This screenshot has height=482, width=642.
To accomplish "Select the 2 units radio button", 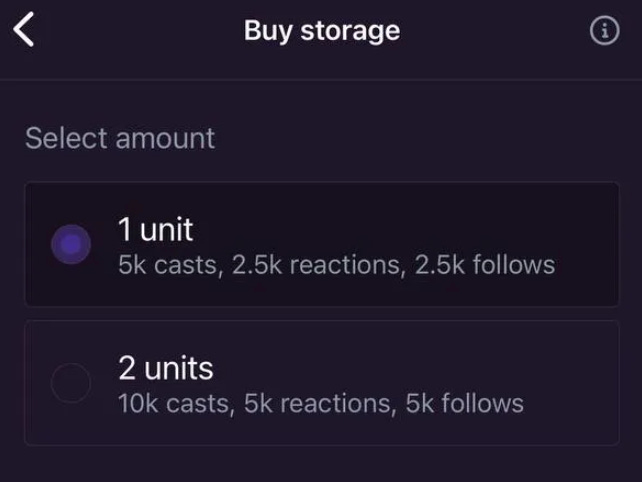I will (71, 383).
